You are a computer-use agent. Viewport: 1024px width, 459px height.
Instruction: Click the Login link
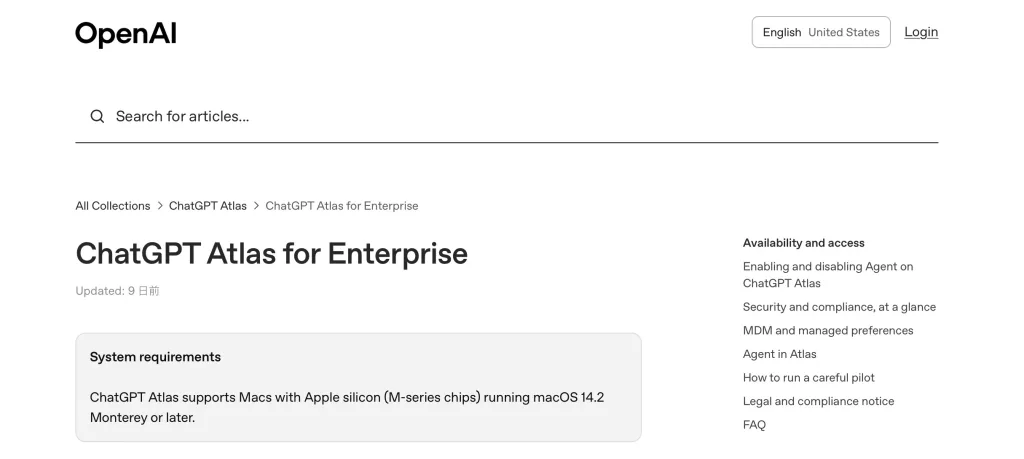coord(921,32)
